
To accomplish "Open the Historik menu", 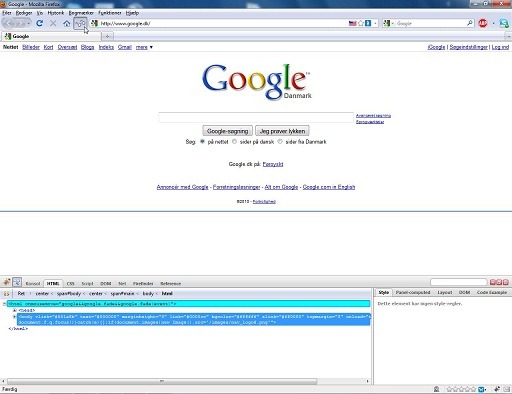I will point(56,13).
